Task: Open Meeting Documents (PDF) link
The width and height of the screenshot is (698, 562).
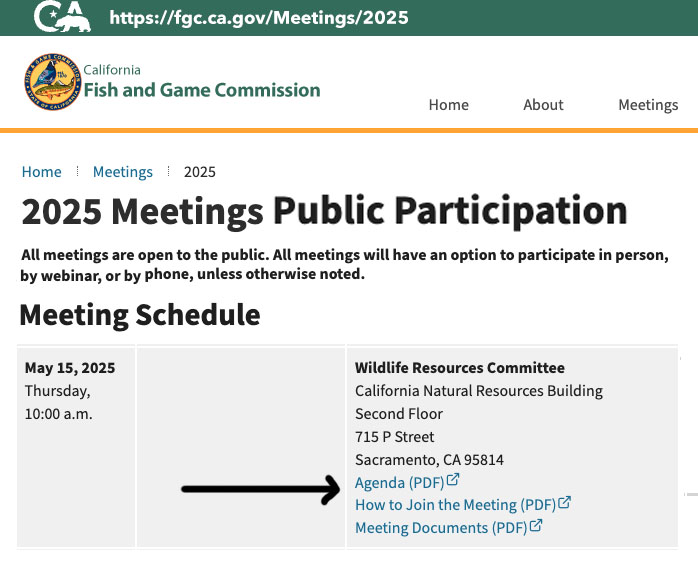Action: (x=441, y=528)
